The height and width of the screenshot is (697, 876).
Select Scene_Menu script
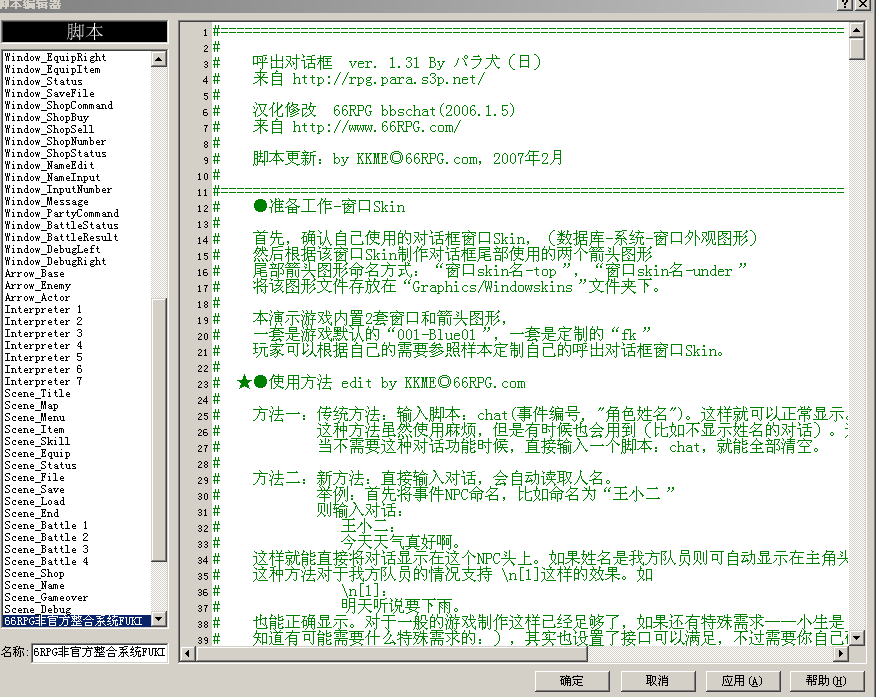pos(35,417)
